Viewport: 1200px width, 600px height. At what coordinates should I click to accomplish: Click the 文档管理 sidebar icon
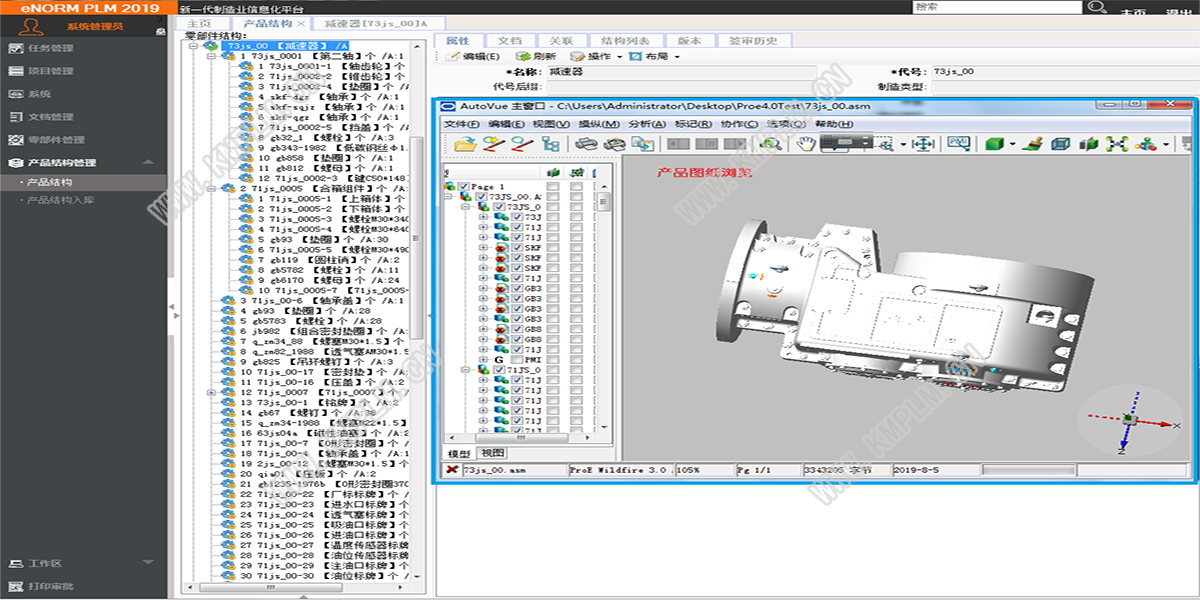[15, 117]
